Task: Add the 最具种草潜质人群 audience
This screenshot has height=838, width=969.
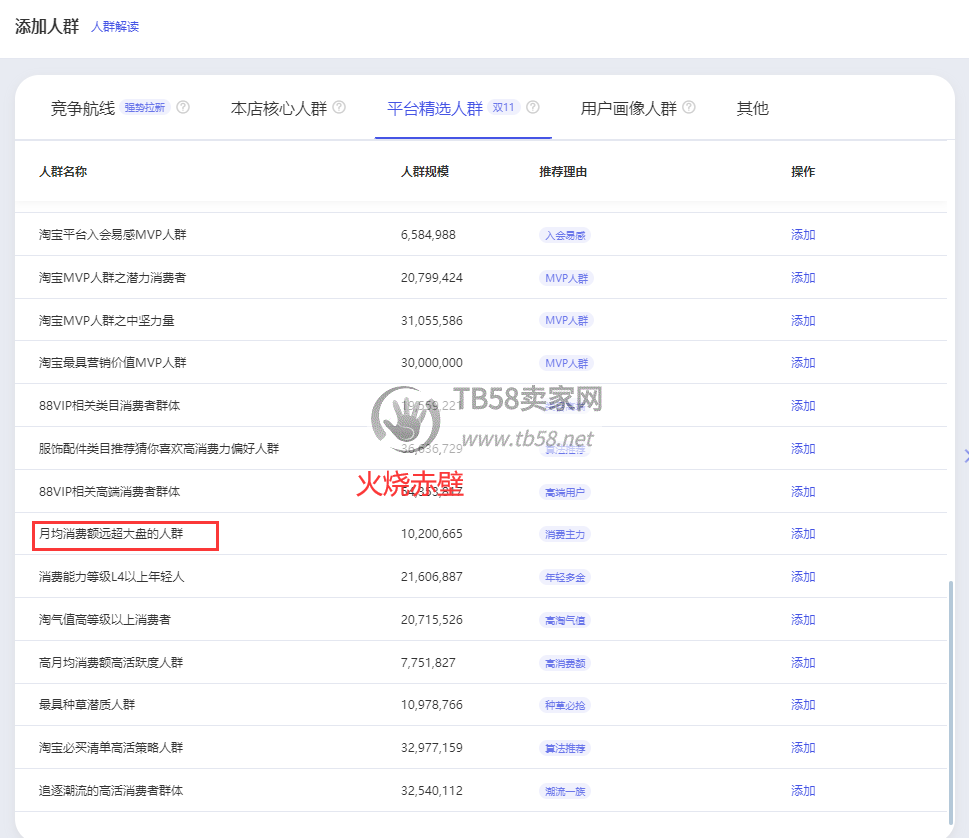Action: [803, 705]
